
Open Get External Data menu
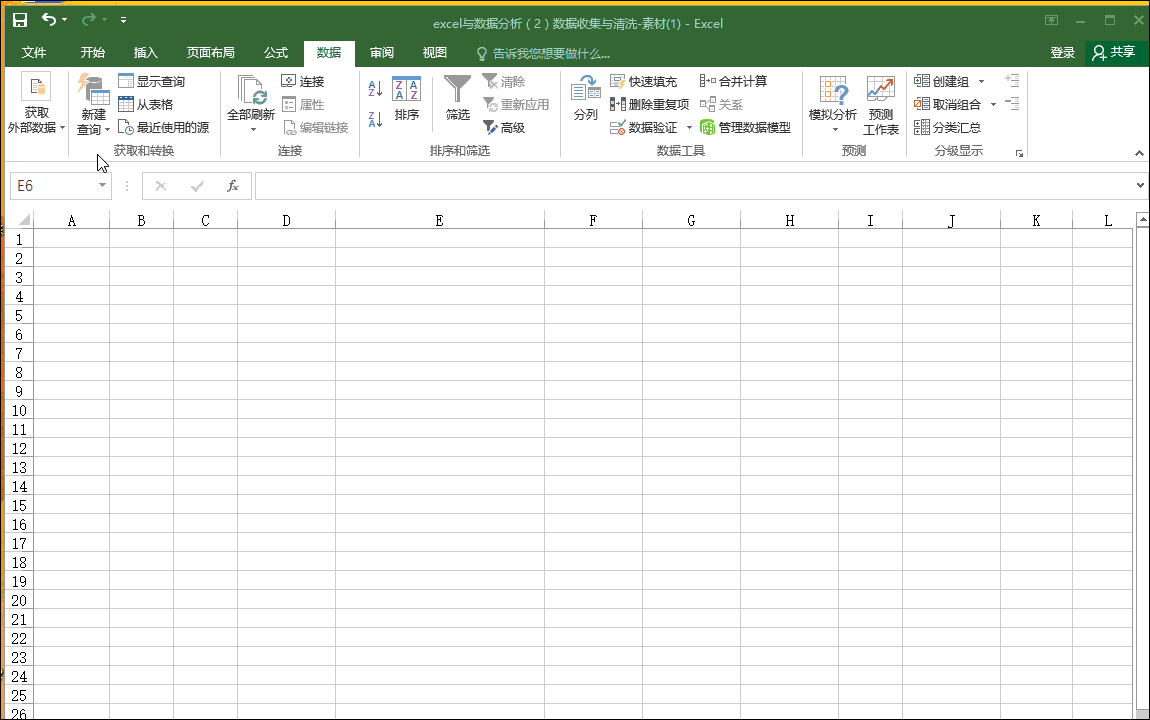[37, 104]
